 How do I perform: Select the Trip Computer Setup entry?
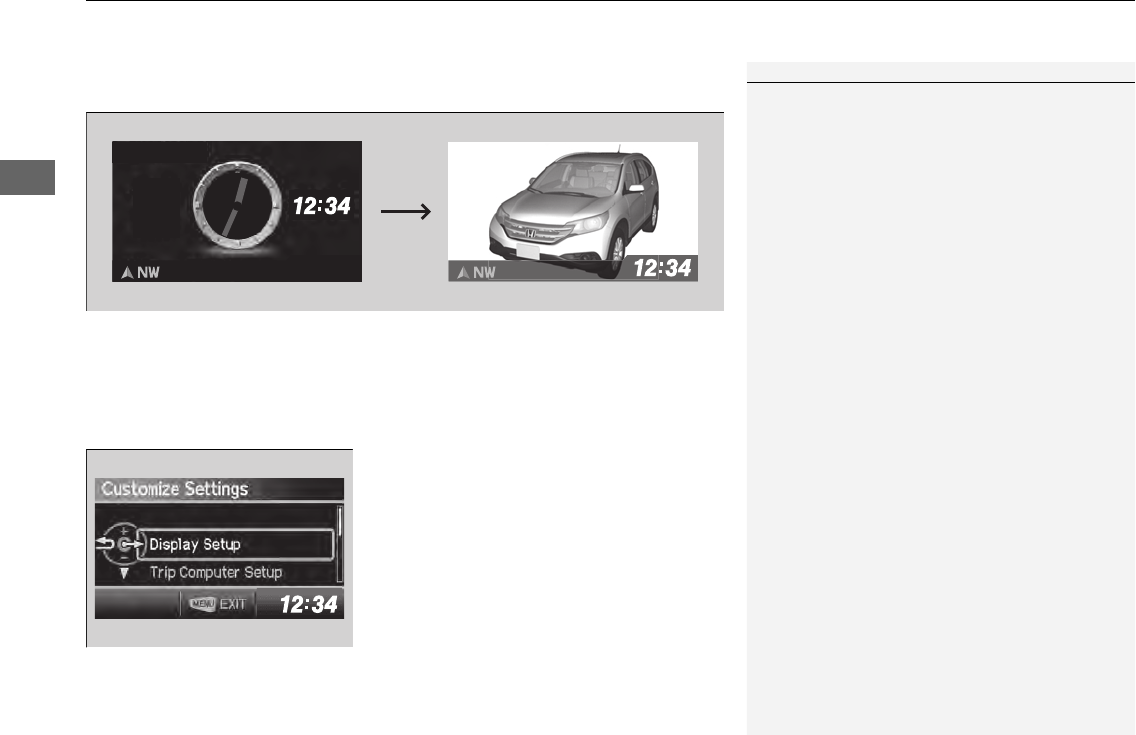pos(216,573)
